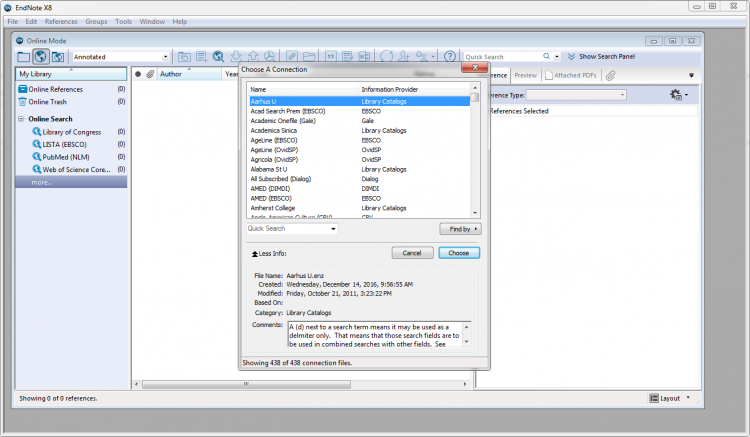Open EndNote Help question-mark icon
Viewport: 750px width, 437px height.
pyautogui.click(x=450, y=57)
